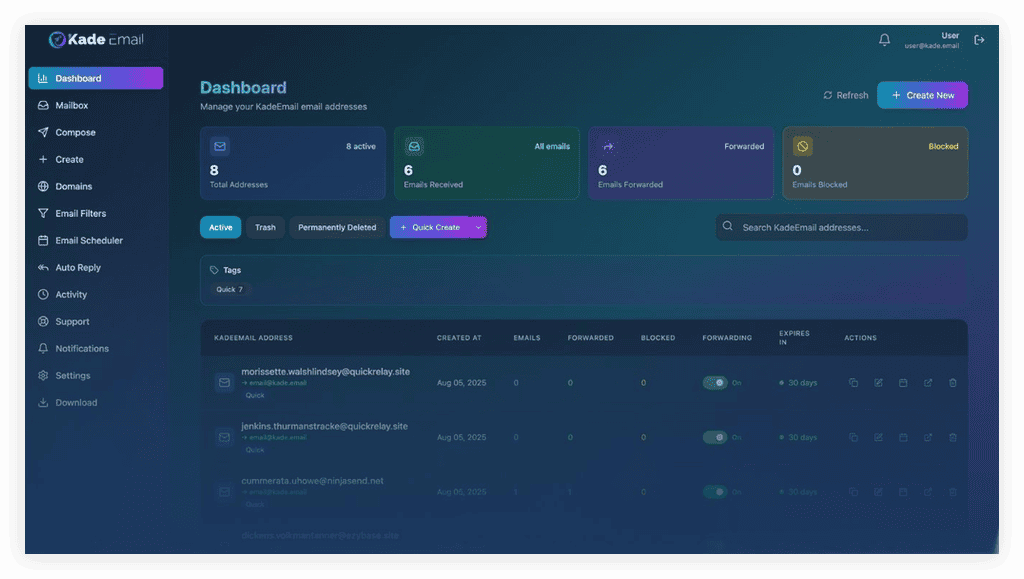
Task: Switch to the Trash tab
Action: [x=265, y=227]
